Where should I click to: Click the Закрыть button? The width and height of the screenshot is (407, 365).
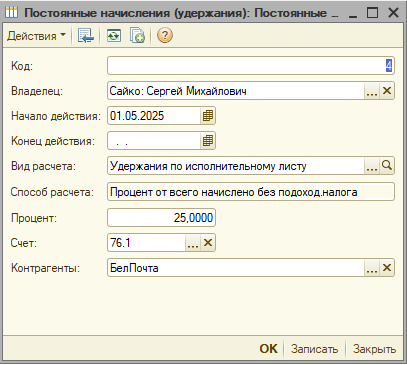[374, 349]
